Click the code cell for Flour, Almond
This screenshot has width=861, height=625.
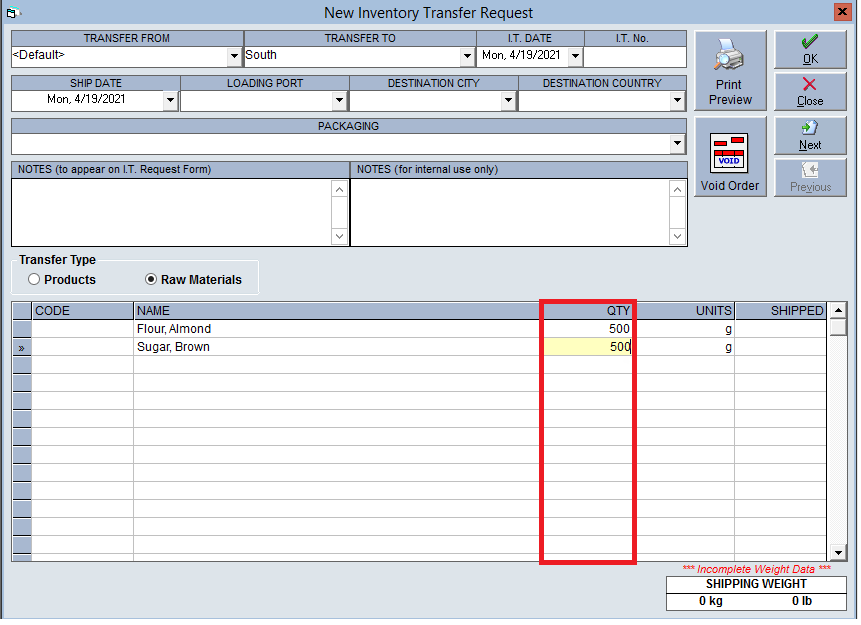[83, 330]
